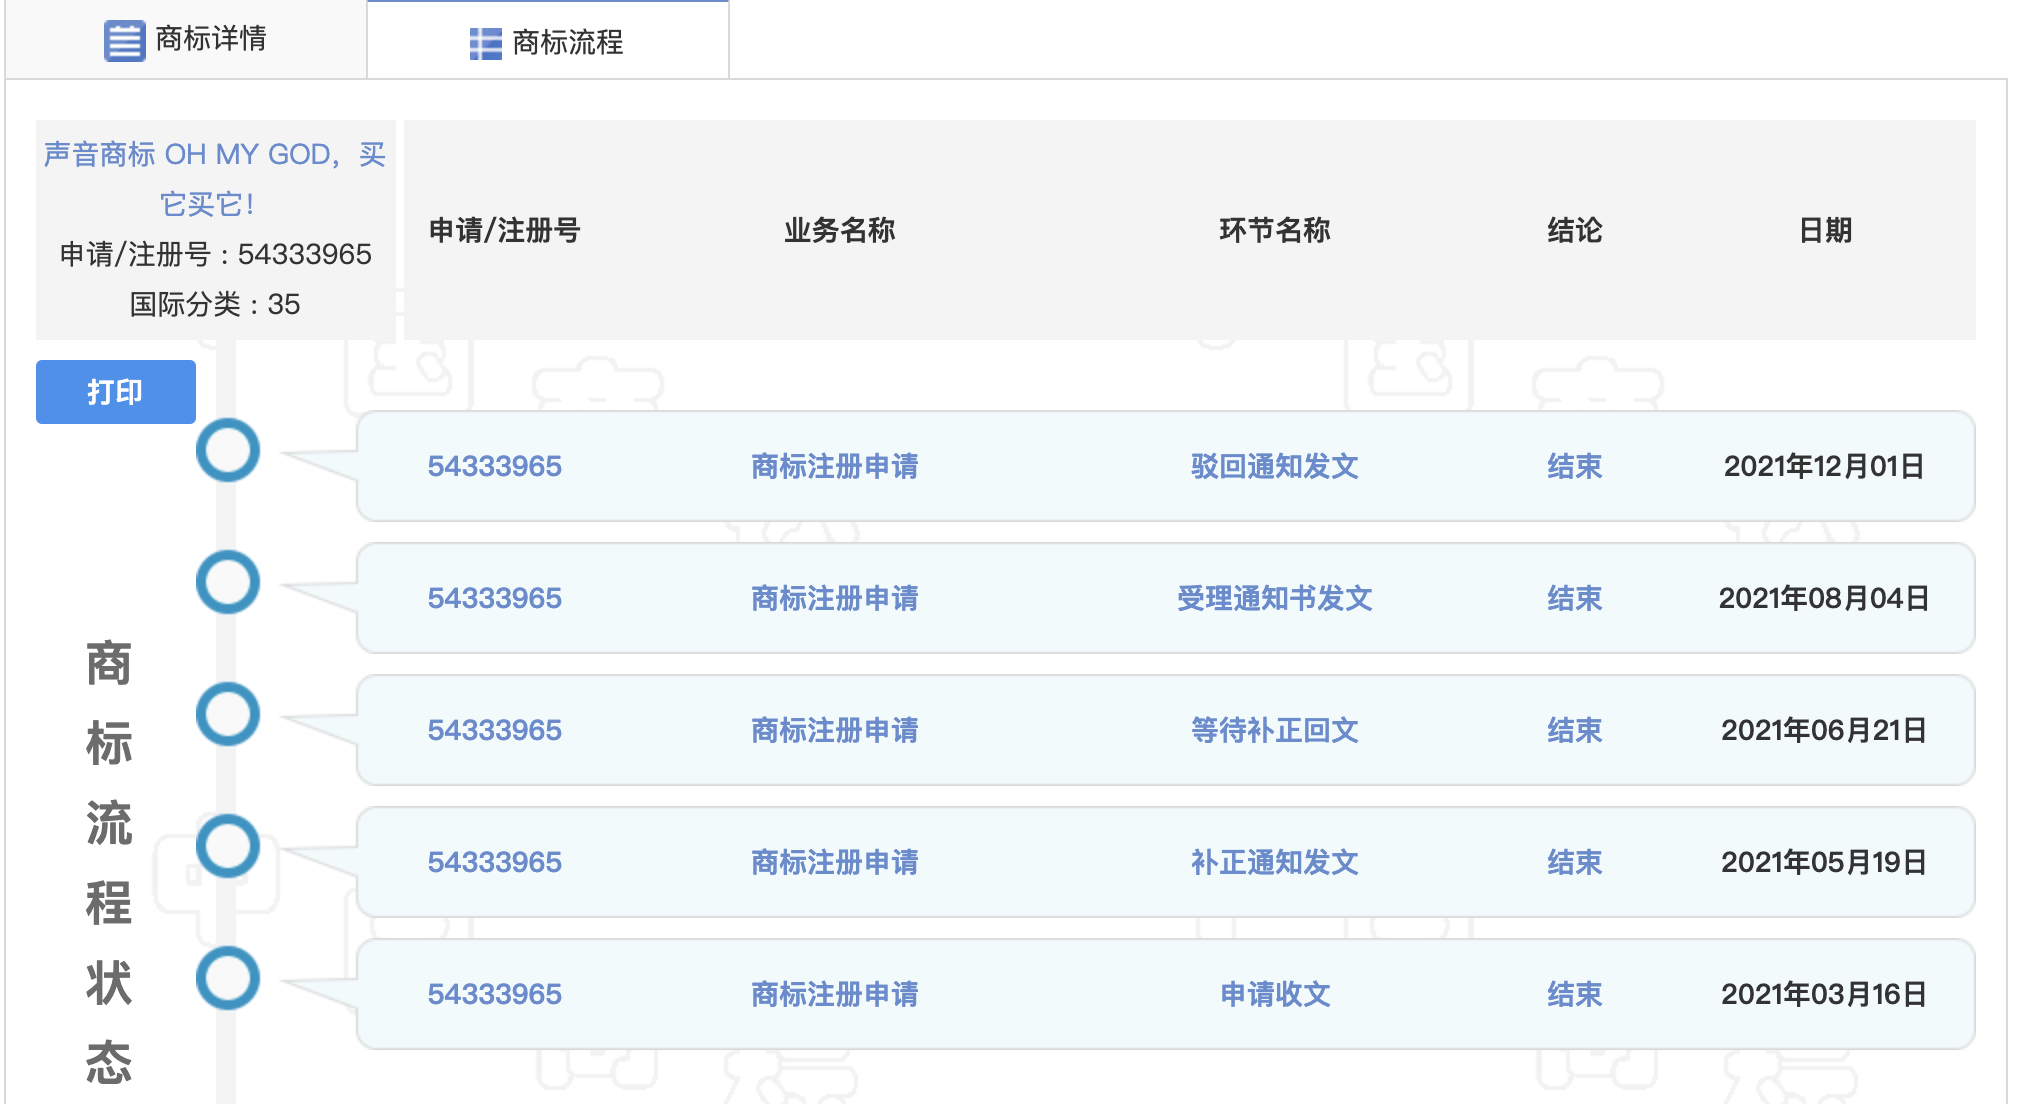Click the 2021年05月19日 date cell
Image resolution: width=2038 pixels, height=1104 pixels.
pyautogui.click(x=1823, y=862)
